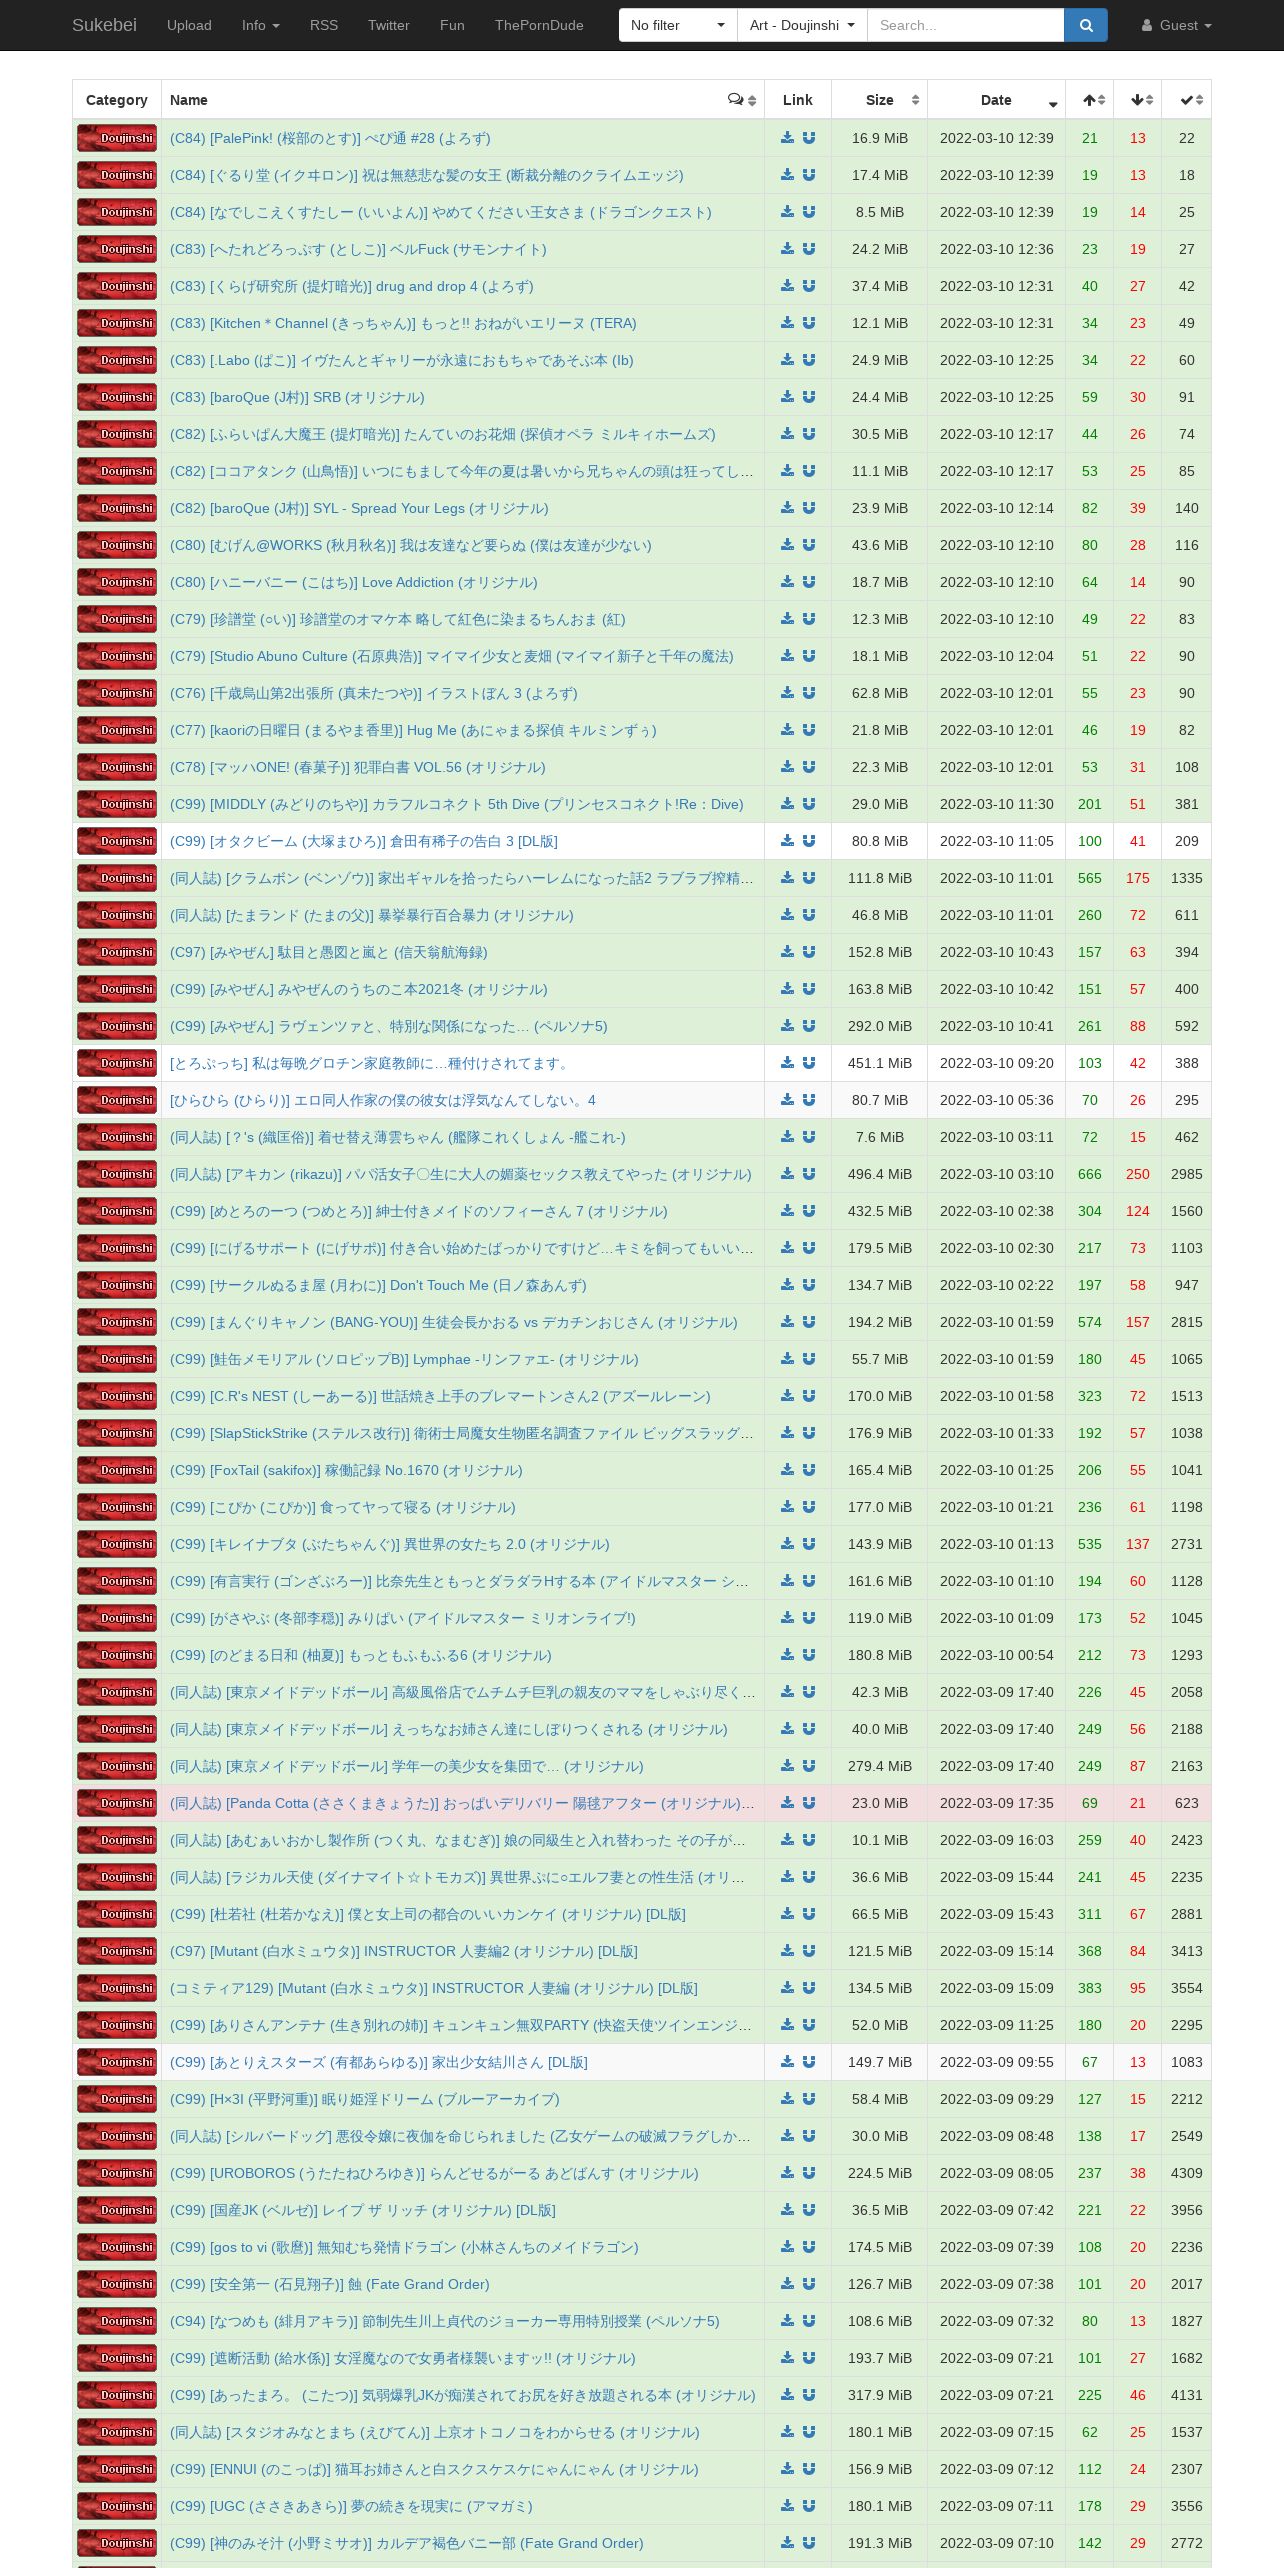
Task: Download torrent file for the 317.9 MiB row
Action: (788, 2395)
